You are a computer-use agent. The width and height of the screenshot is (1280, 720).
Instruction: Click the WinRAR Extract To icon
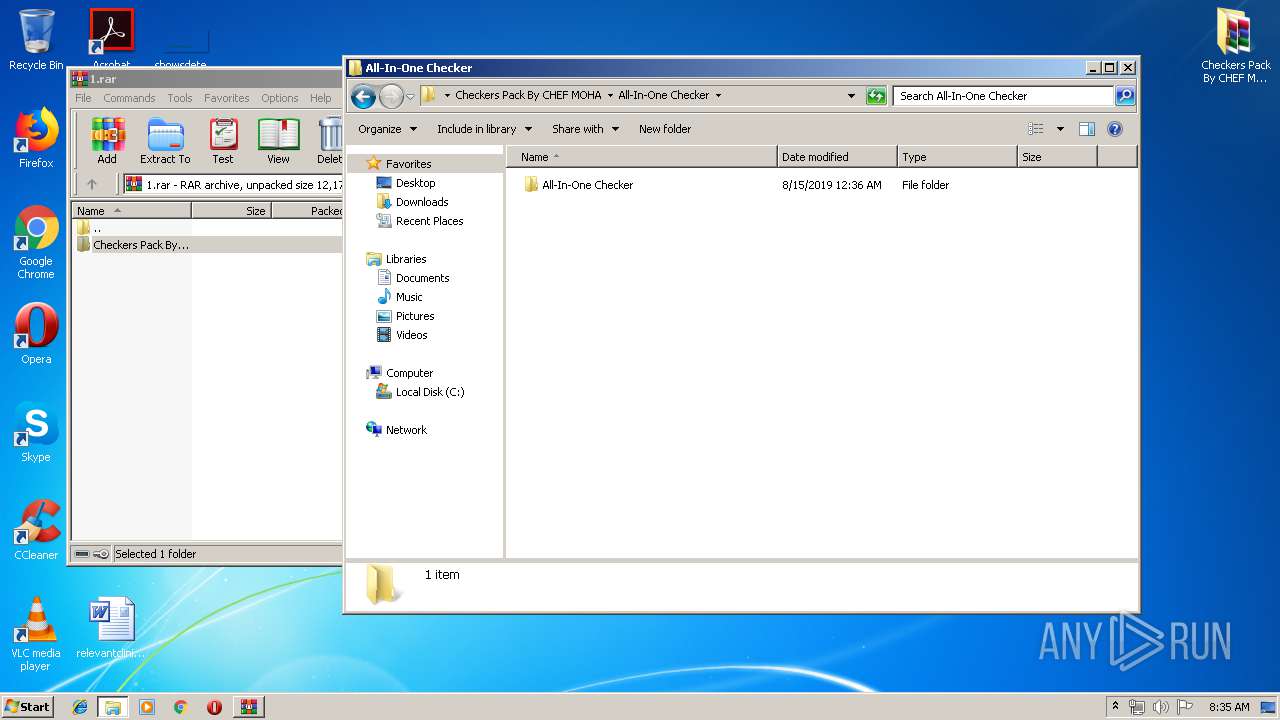tap(165, 141)
